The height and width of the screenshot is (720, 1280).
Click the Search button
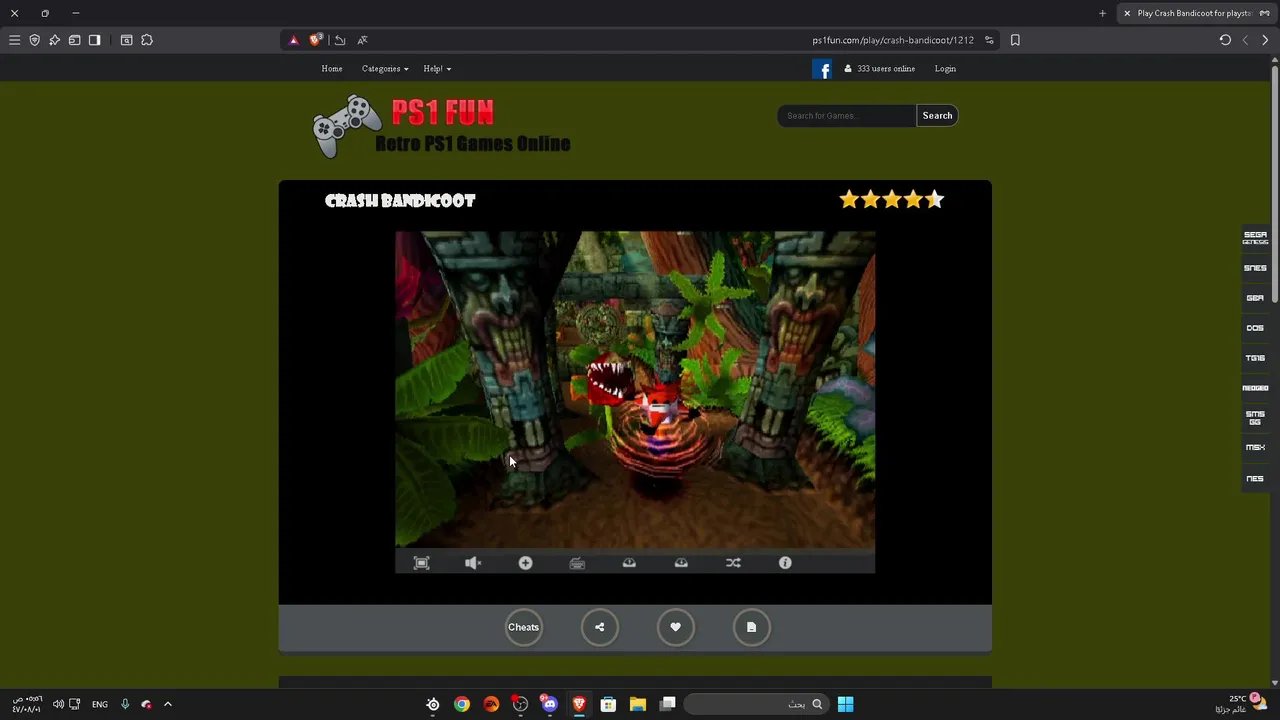pos(937,116)
